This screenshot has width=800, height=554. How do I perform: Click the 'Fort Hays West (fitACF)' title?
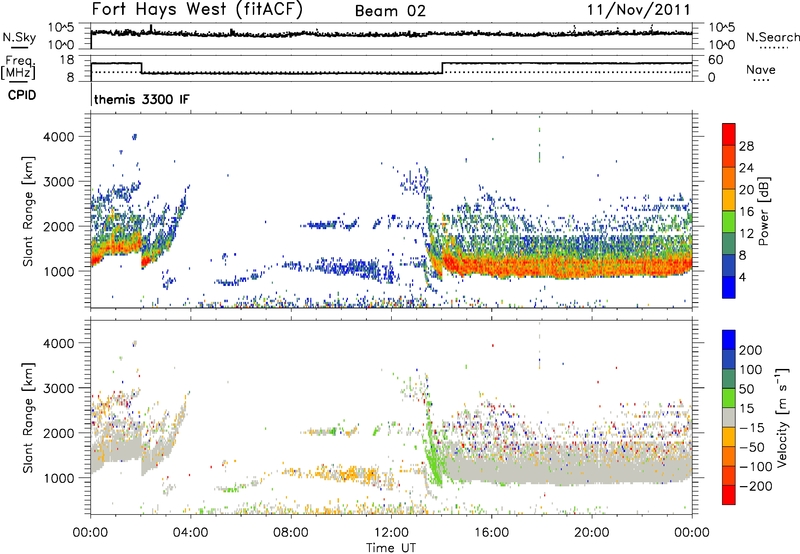pos(197,10)
